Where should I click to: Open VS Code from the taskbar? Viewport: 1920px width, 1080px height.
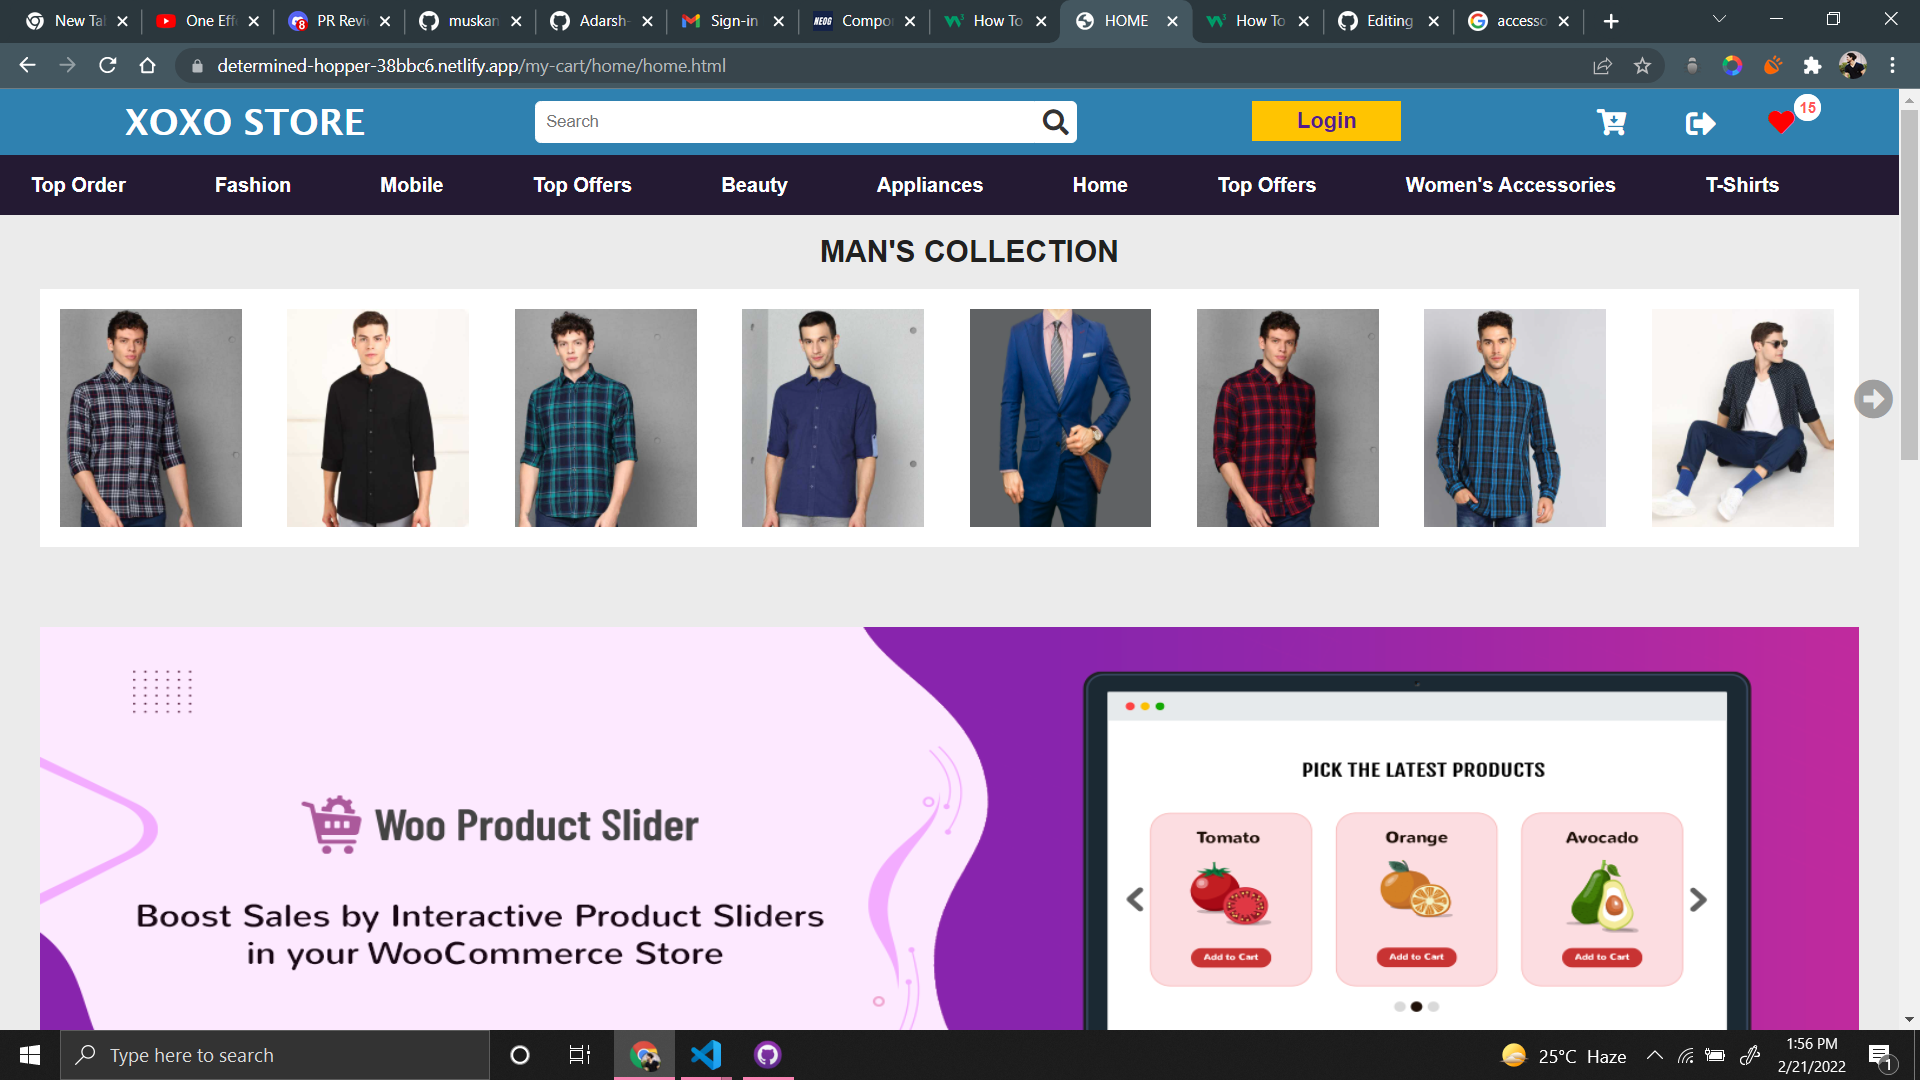[707, 1054]
